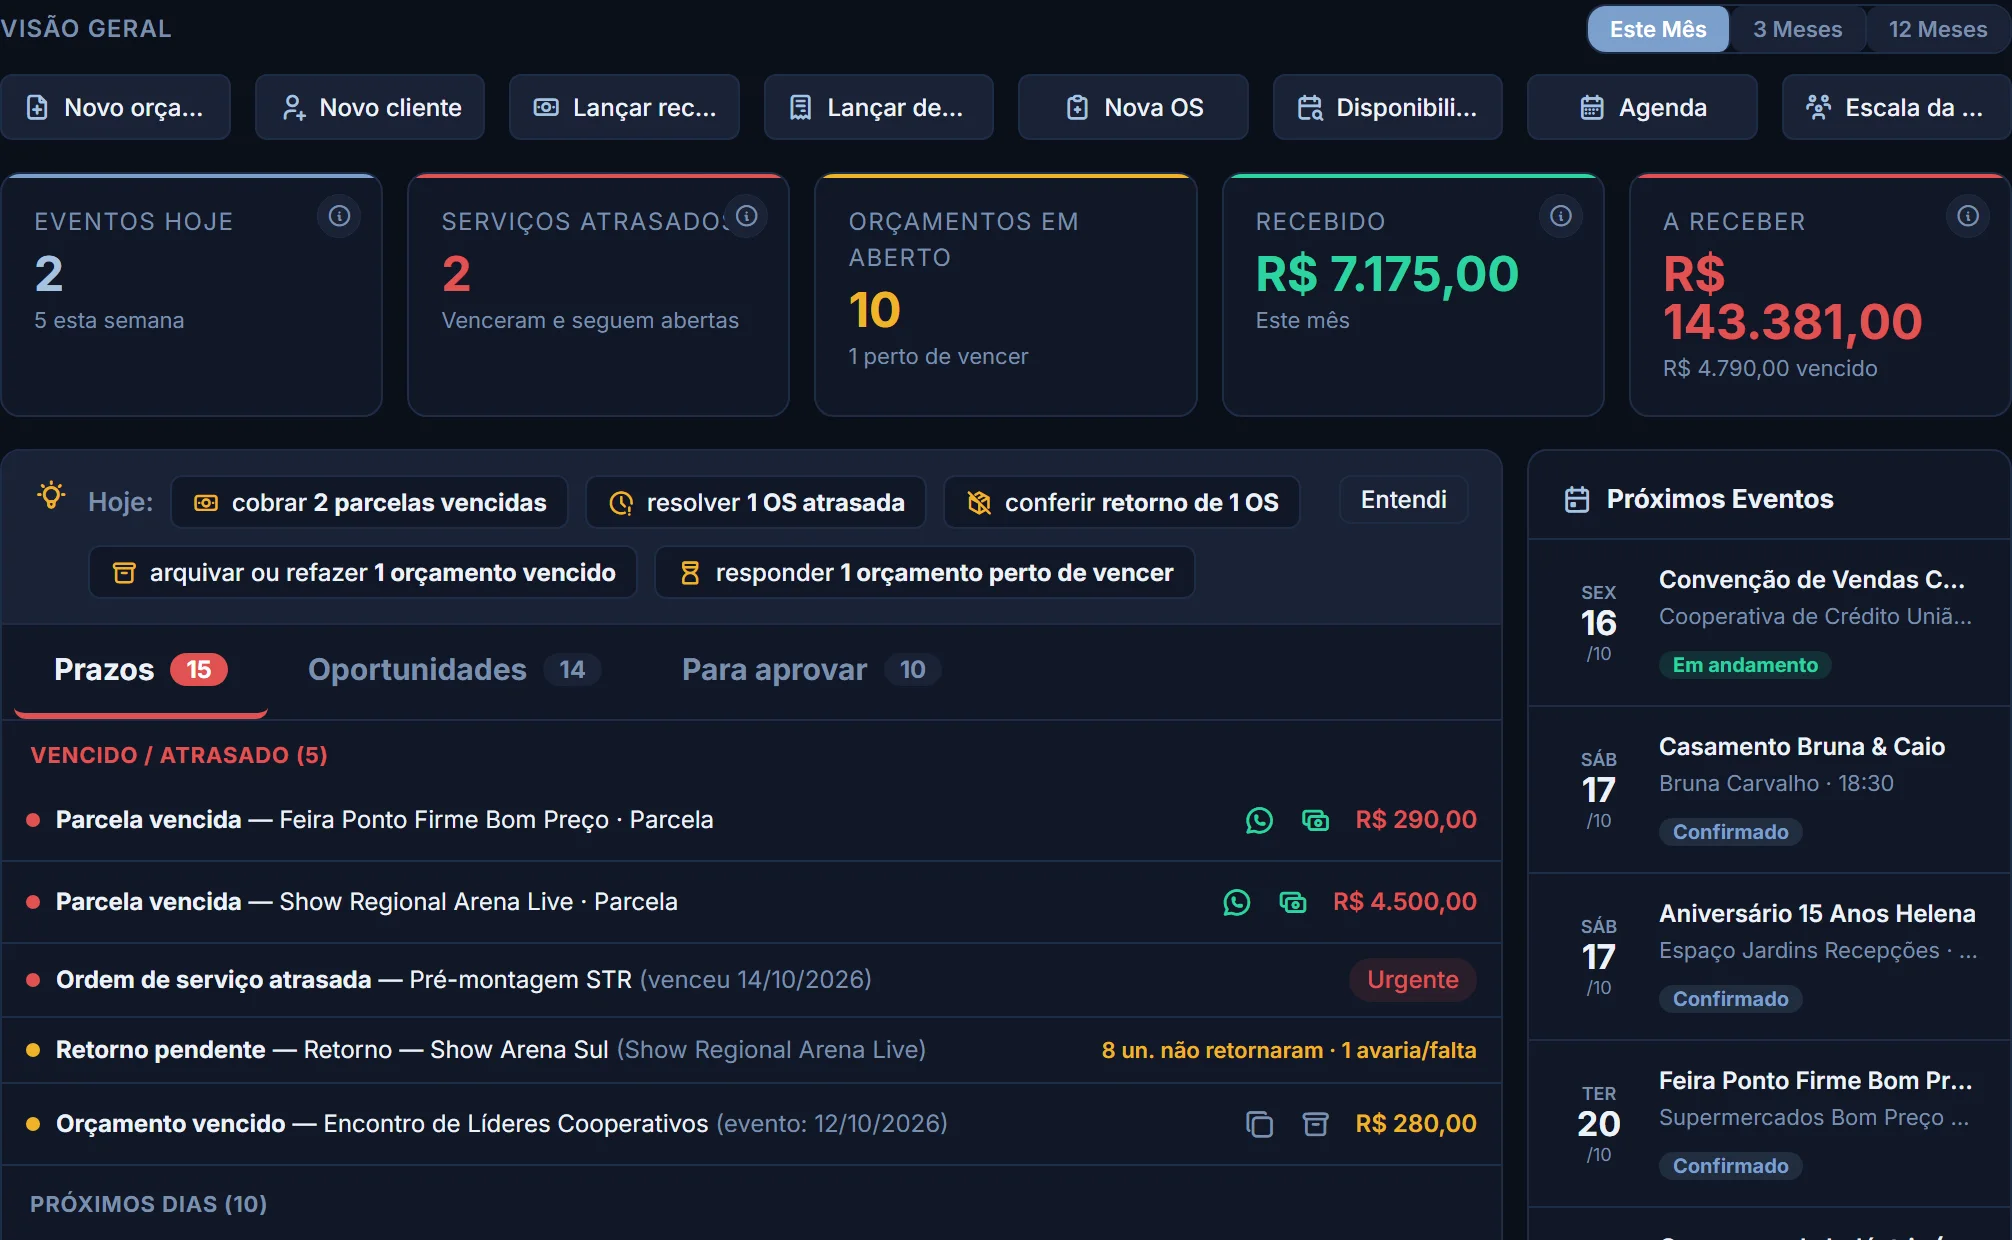Send WhatsApp for Feira Ponto Firme parcela
The width and height of the screenshot is (2012, 1240).
coord(1259,820)
